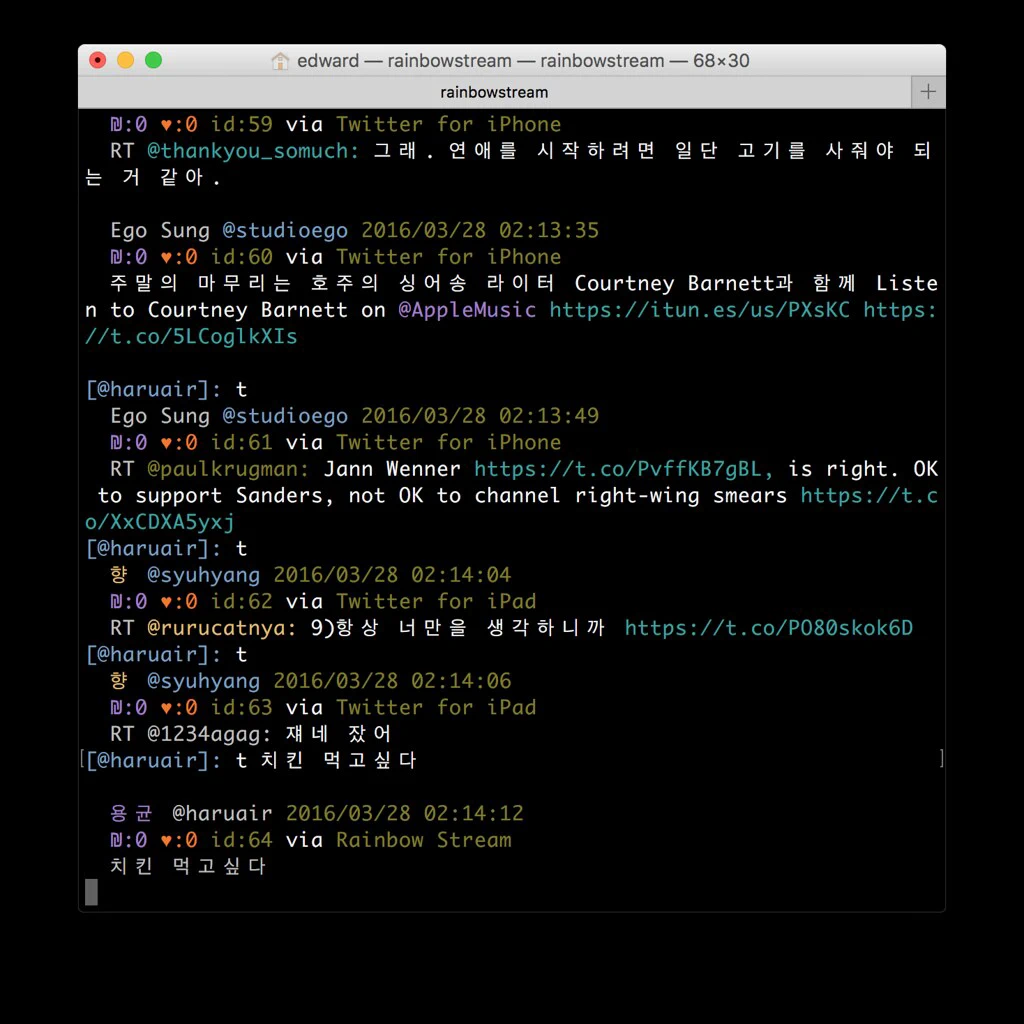1024x1024 pixels.
Task: Click the @paulkrugman mention
Action: click(x=228, y=469)
